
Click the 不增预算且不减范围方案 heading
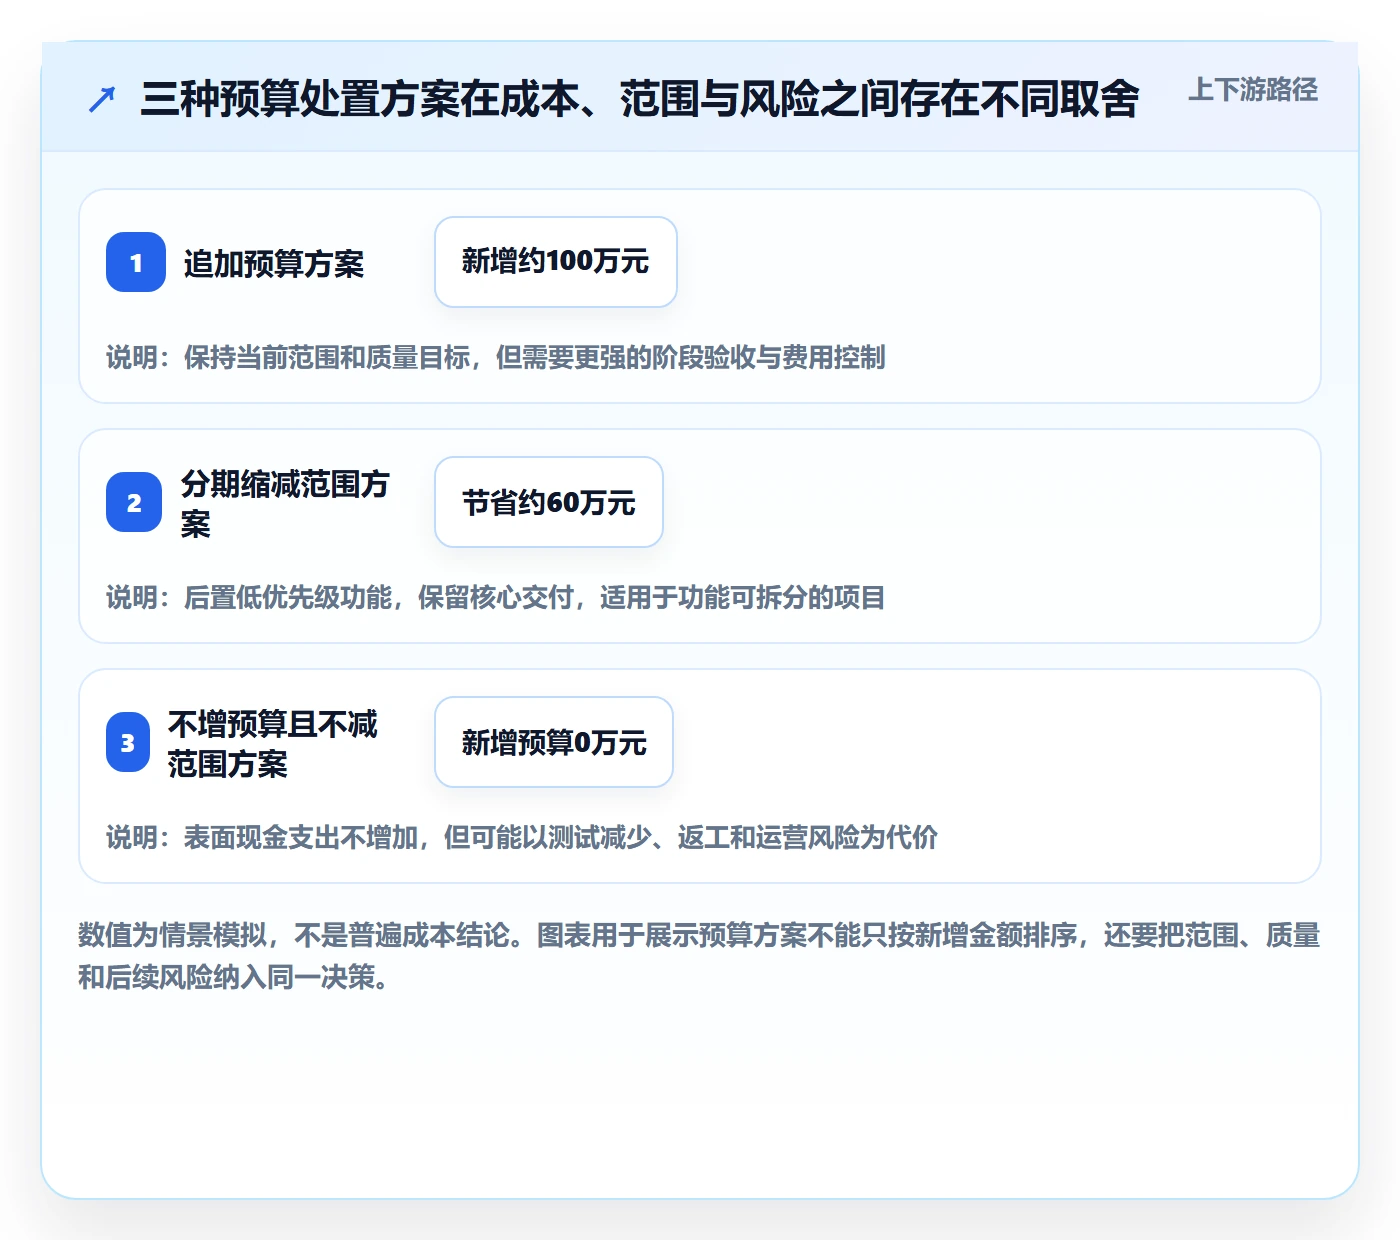point(273,743)
